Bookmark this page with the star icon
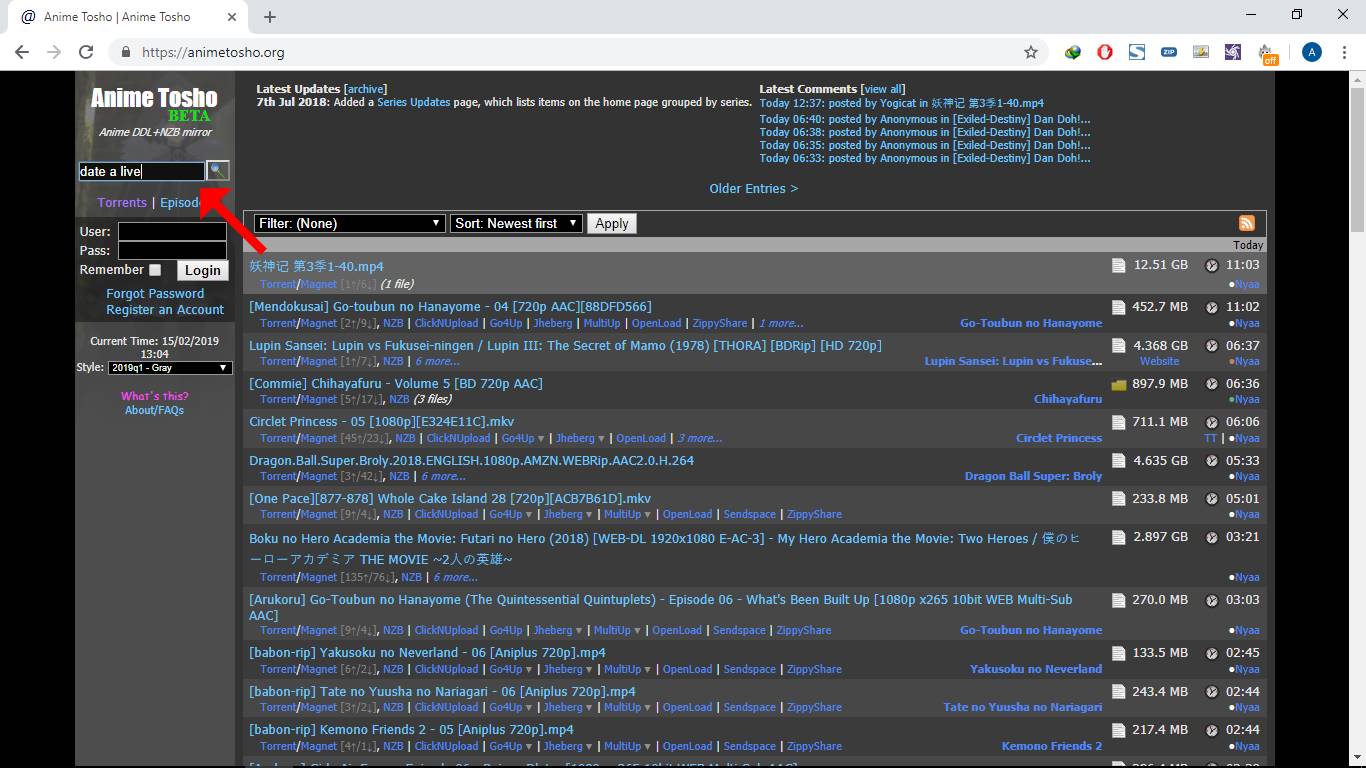 (1031, 52)
